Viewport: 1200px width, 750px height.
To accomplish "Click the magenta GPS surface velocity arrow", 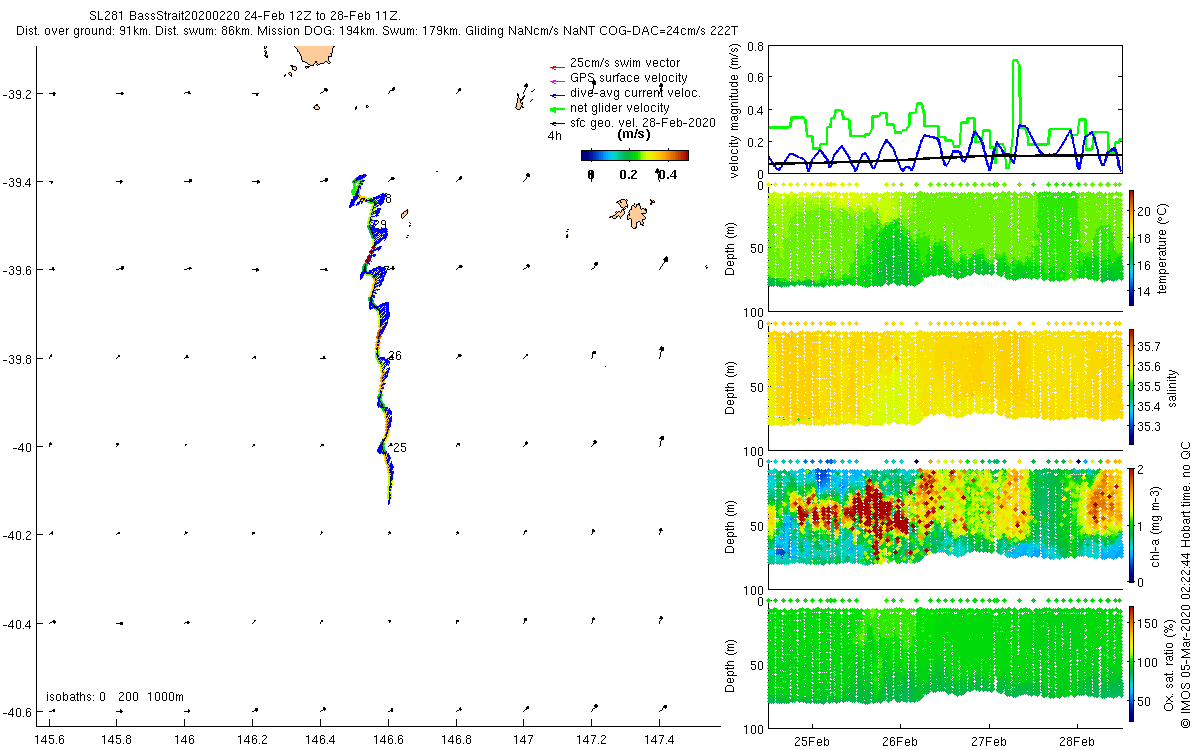I will [x=555, y=80].
